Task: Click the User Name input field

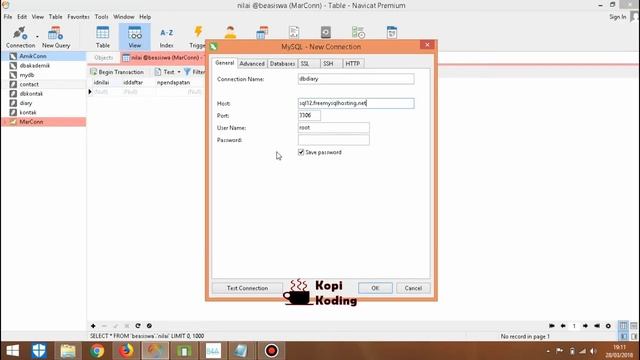Action: pyautogui.click(x=333, y=128)
